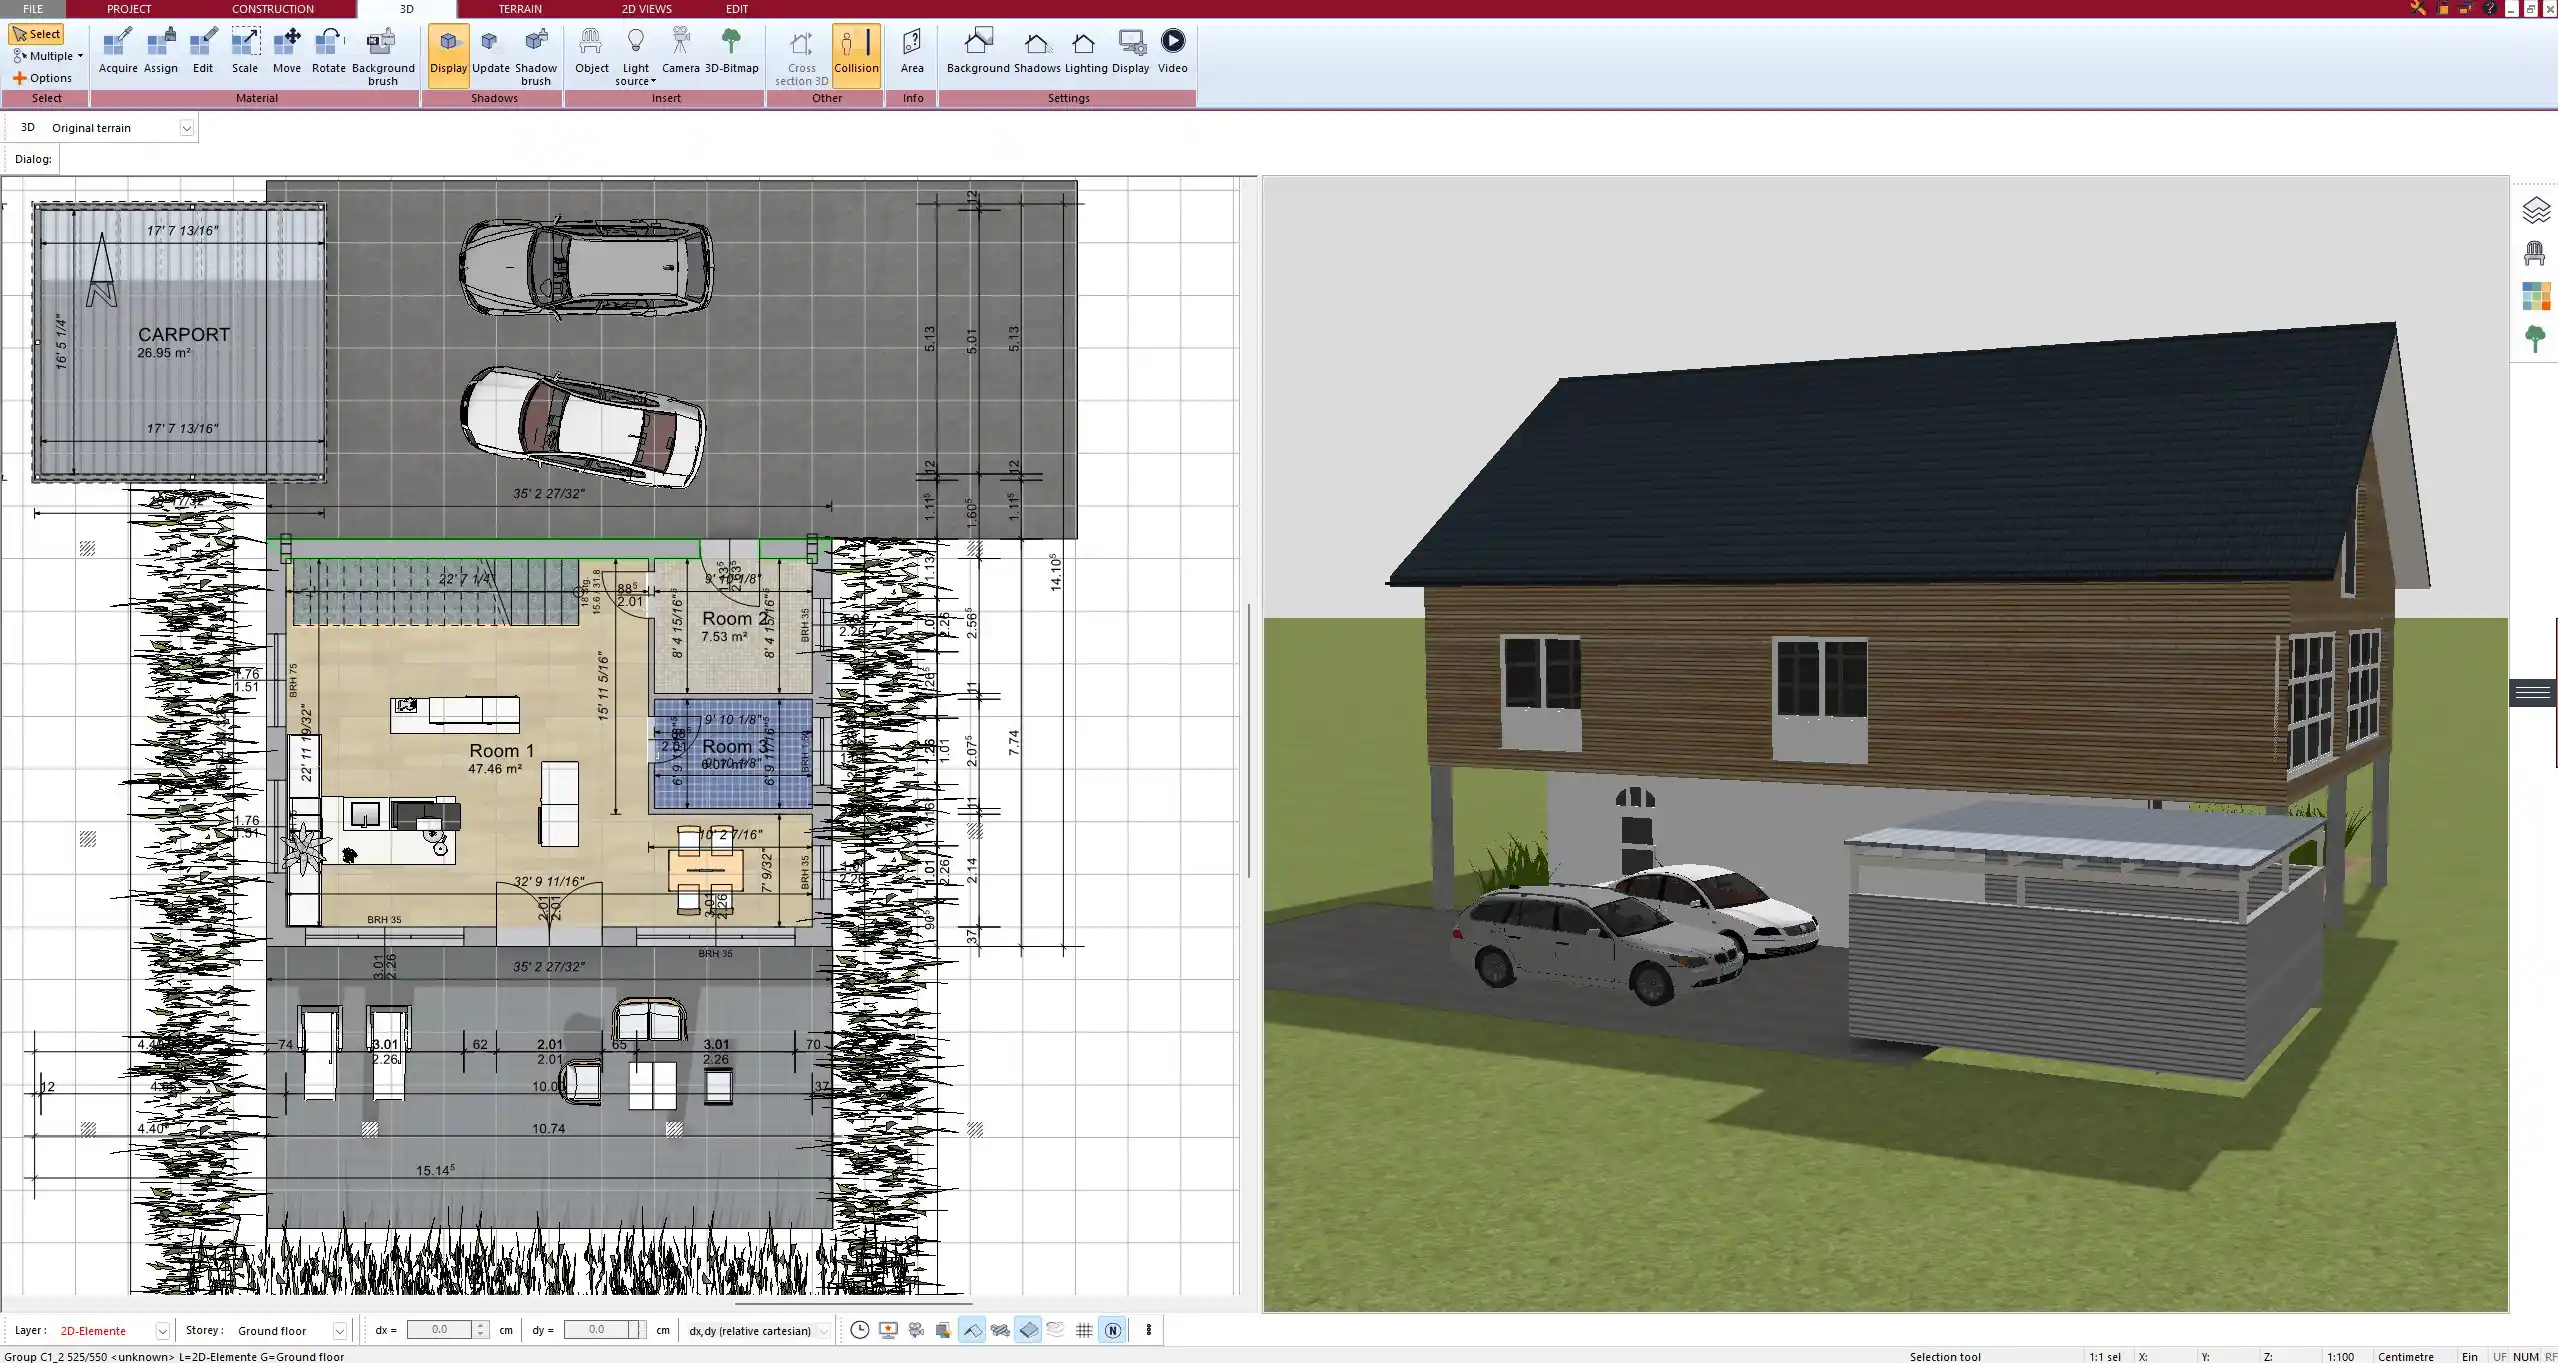Choose the Assign material tool
This screenshot has height=1363, width=2558.
coord(160,52)
